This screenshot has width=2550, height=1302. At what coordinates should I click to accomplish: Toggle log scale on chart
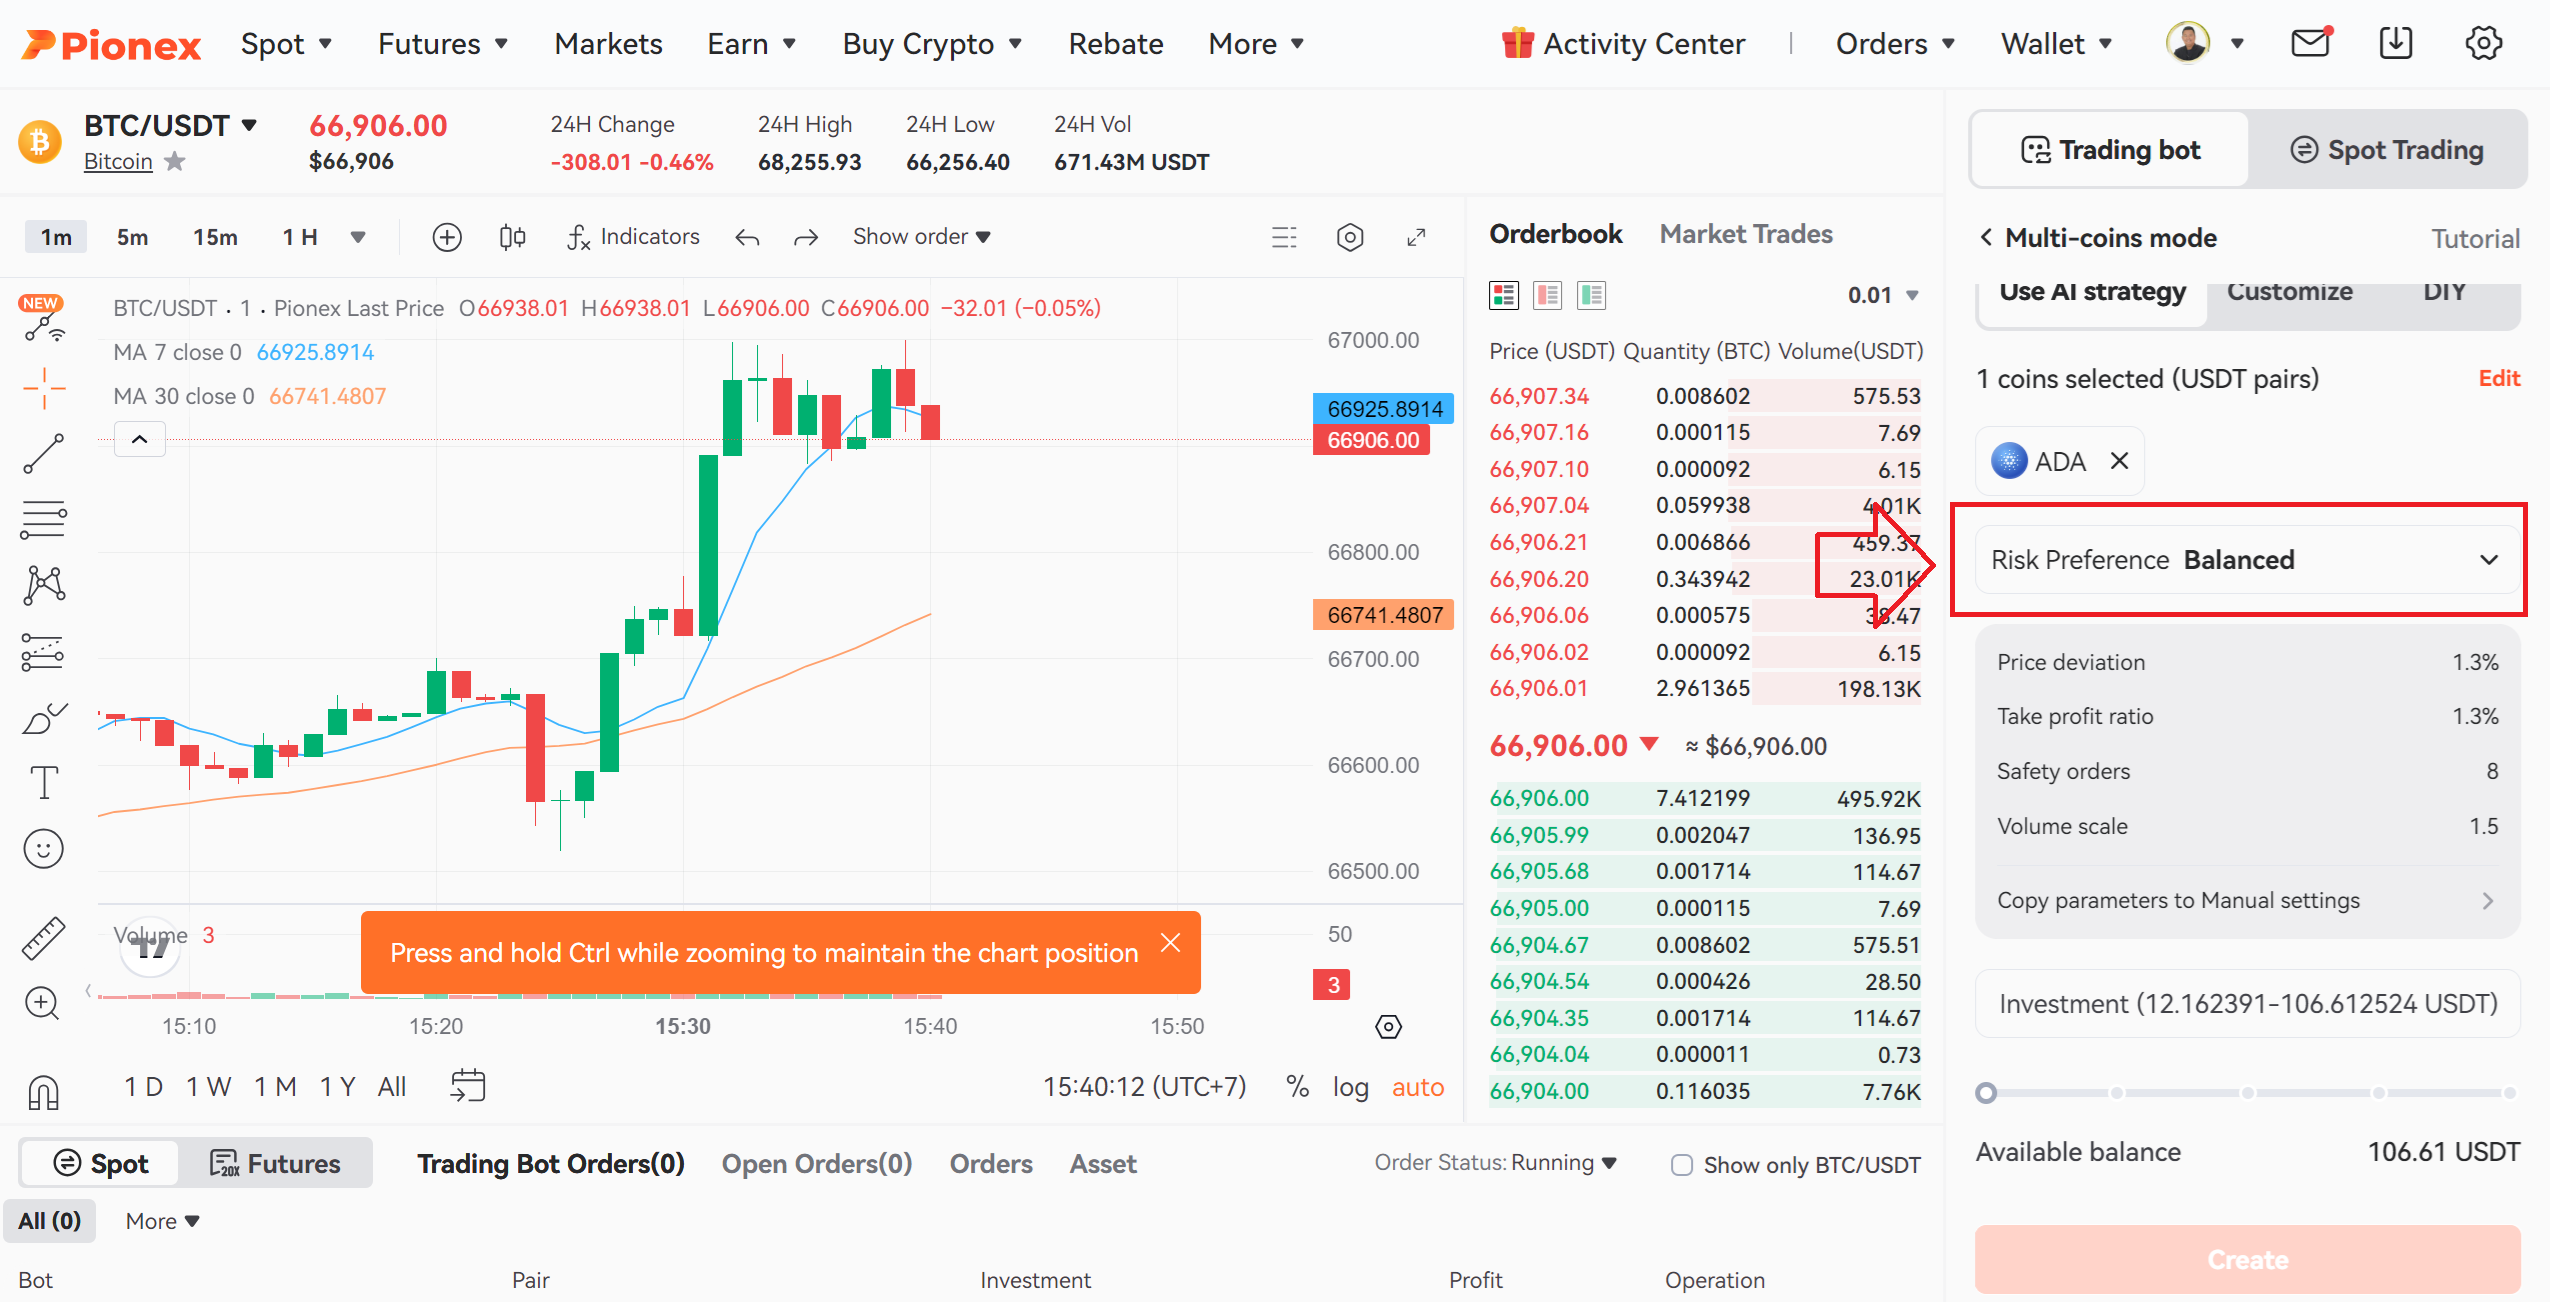pyautogui.click(x=1350, y=1087)
